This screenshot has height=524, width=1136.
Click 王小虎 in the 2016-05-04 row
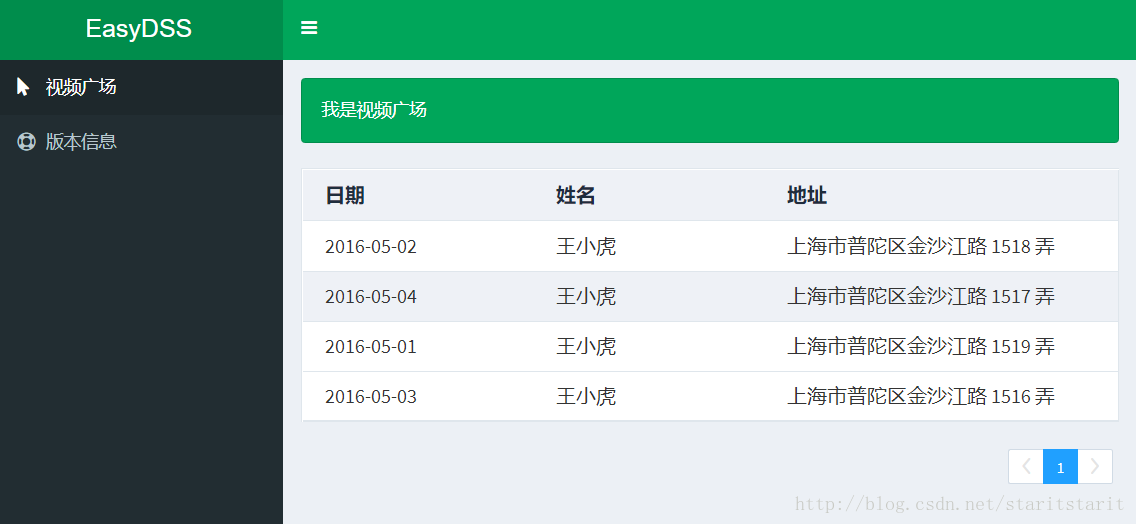tap(586, 296)
